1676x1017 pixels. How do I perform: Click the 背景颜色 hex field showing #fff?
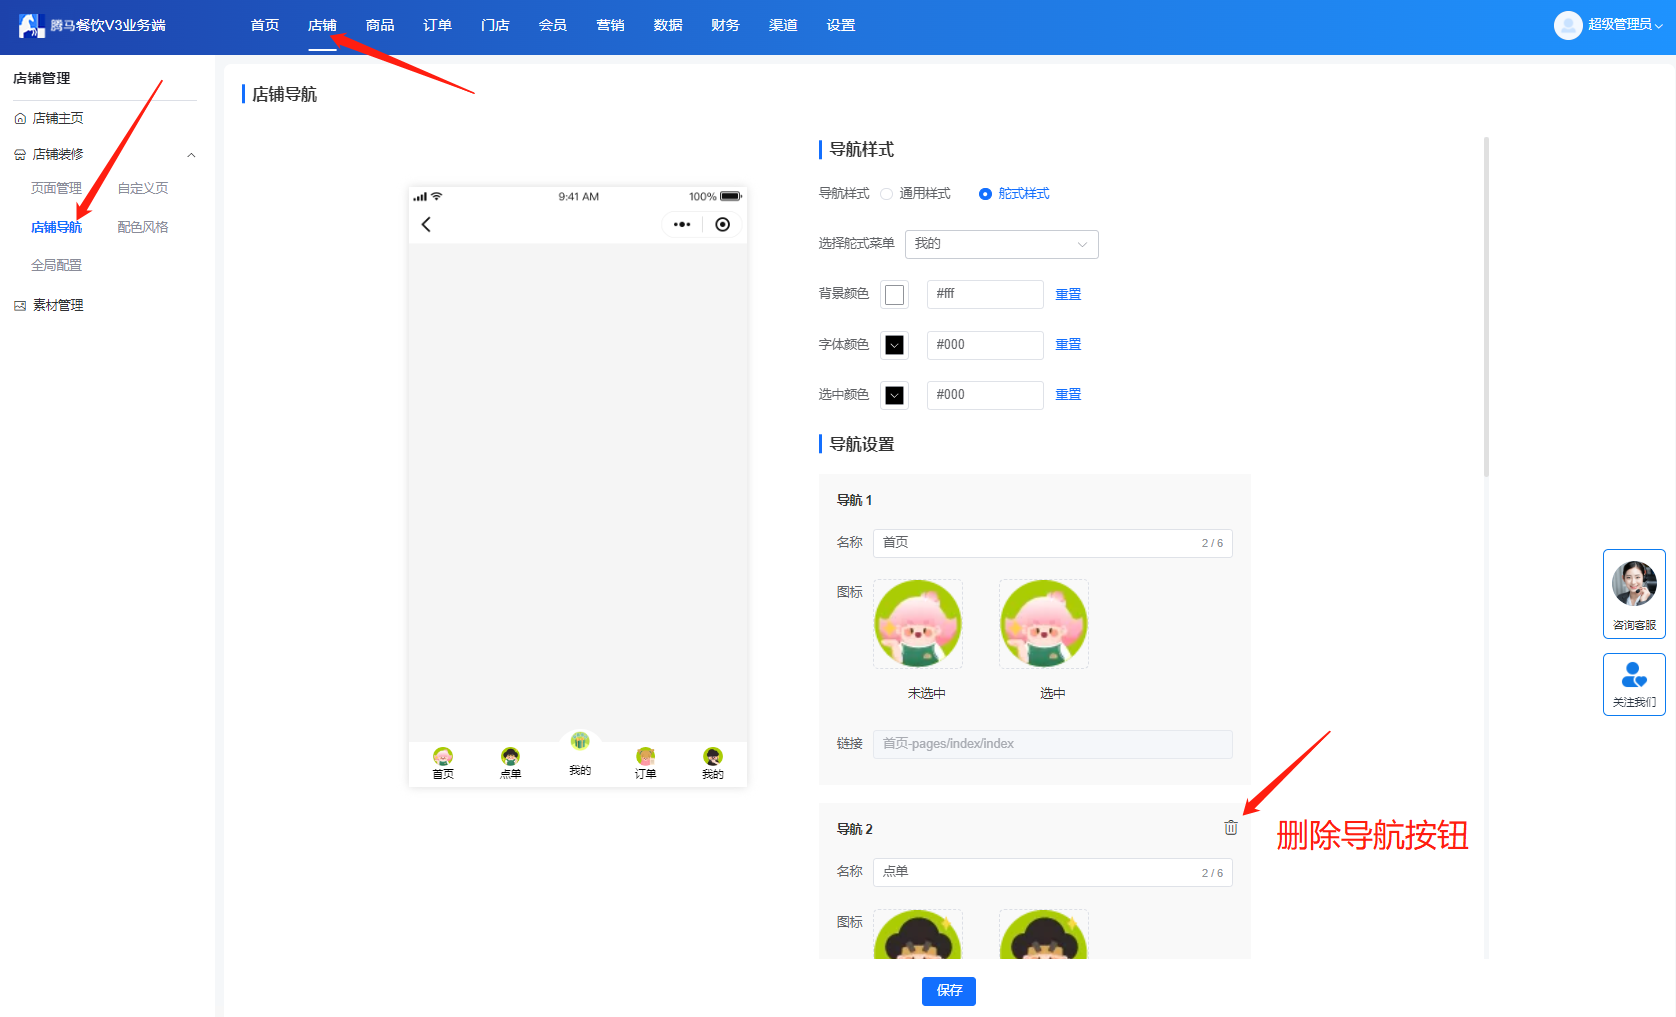pyautogui.click(x=985, y=294)
